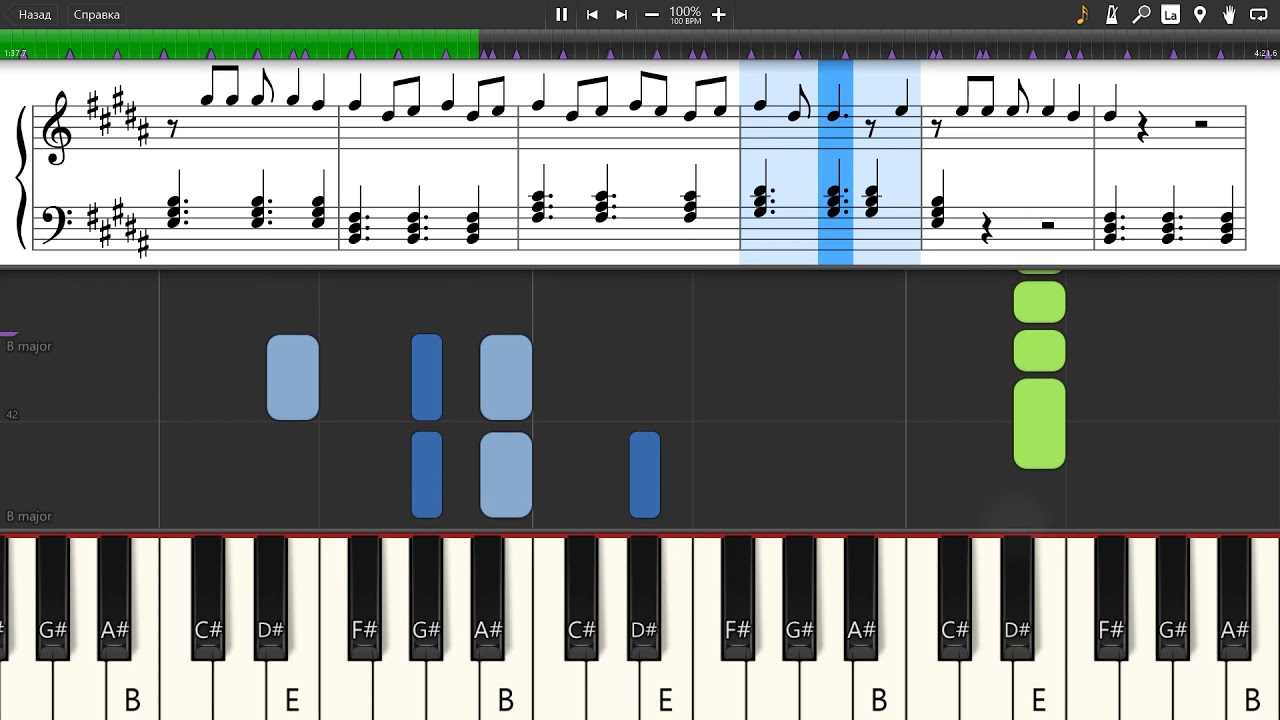This screenshot has width=1280, height=720.
Task: Play the first G# black key on the left
Action: coord(52,597)
